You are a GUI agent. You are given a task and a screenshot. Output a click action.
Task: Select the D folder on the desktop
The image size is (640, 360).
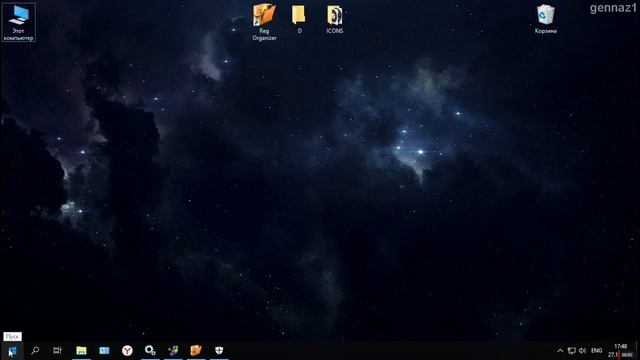299,19
